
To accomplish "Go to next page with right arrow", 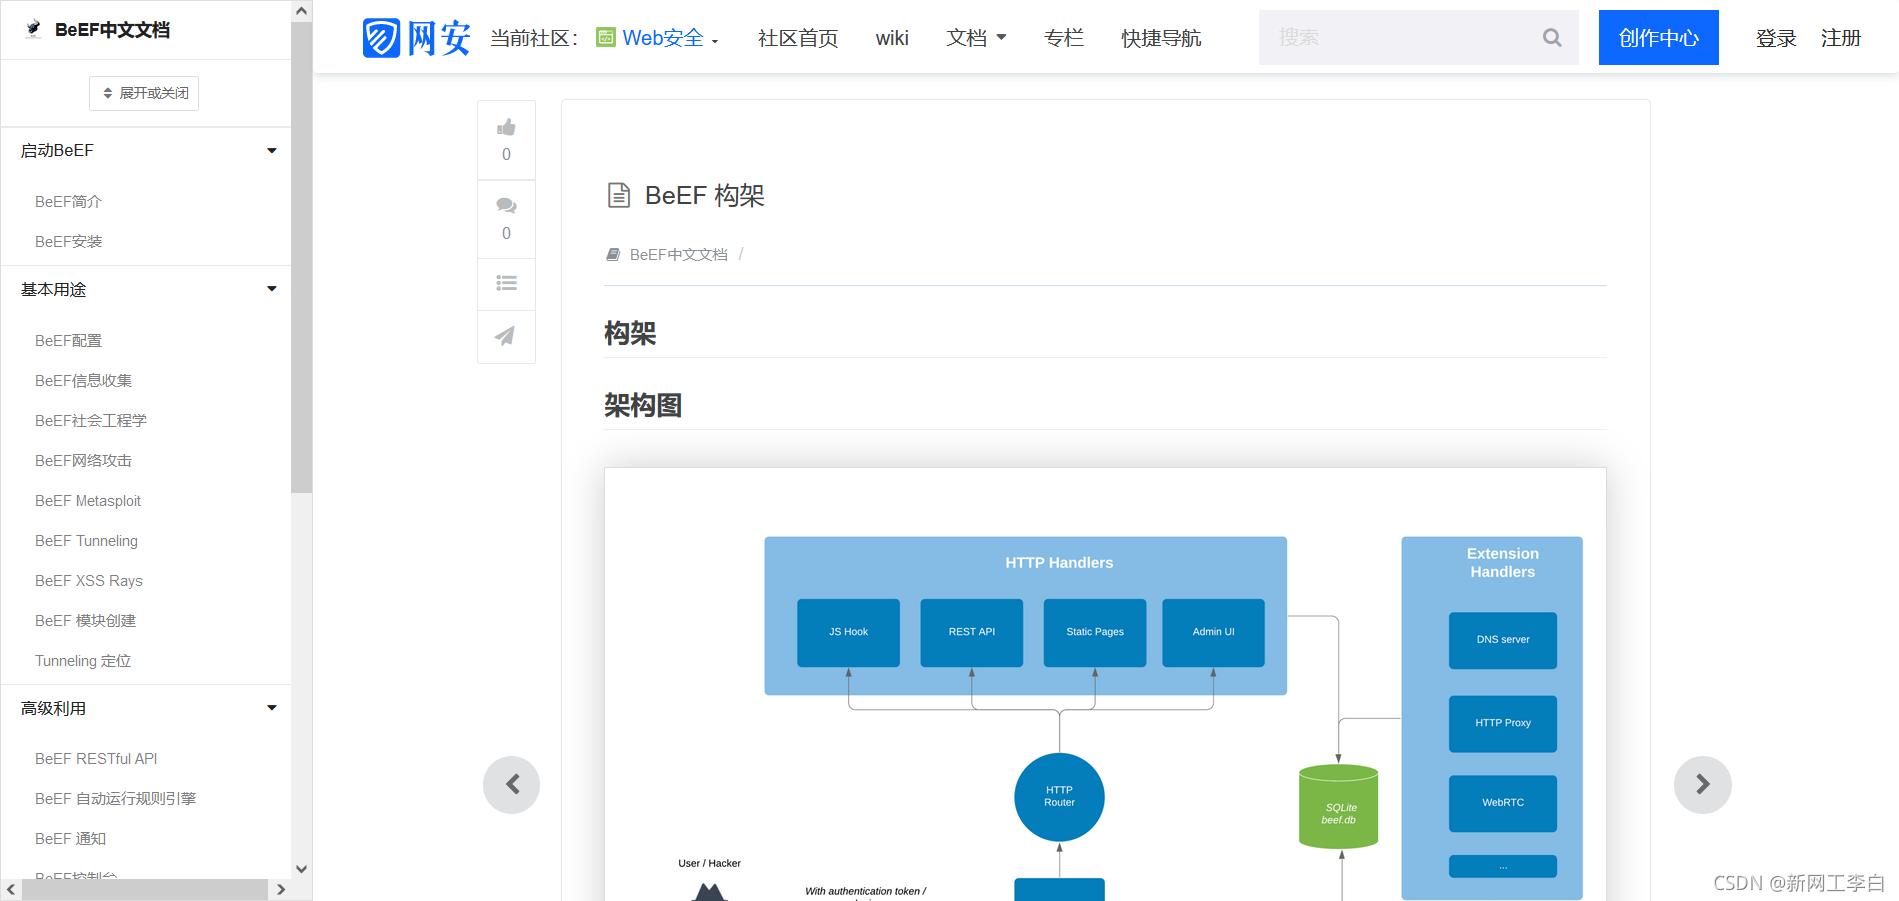I will click(1702, 785).
